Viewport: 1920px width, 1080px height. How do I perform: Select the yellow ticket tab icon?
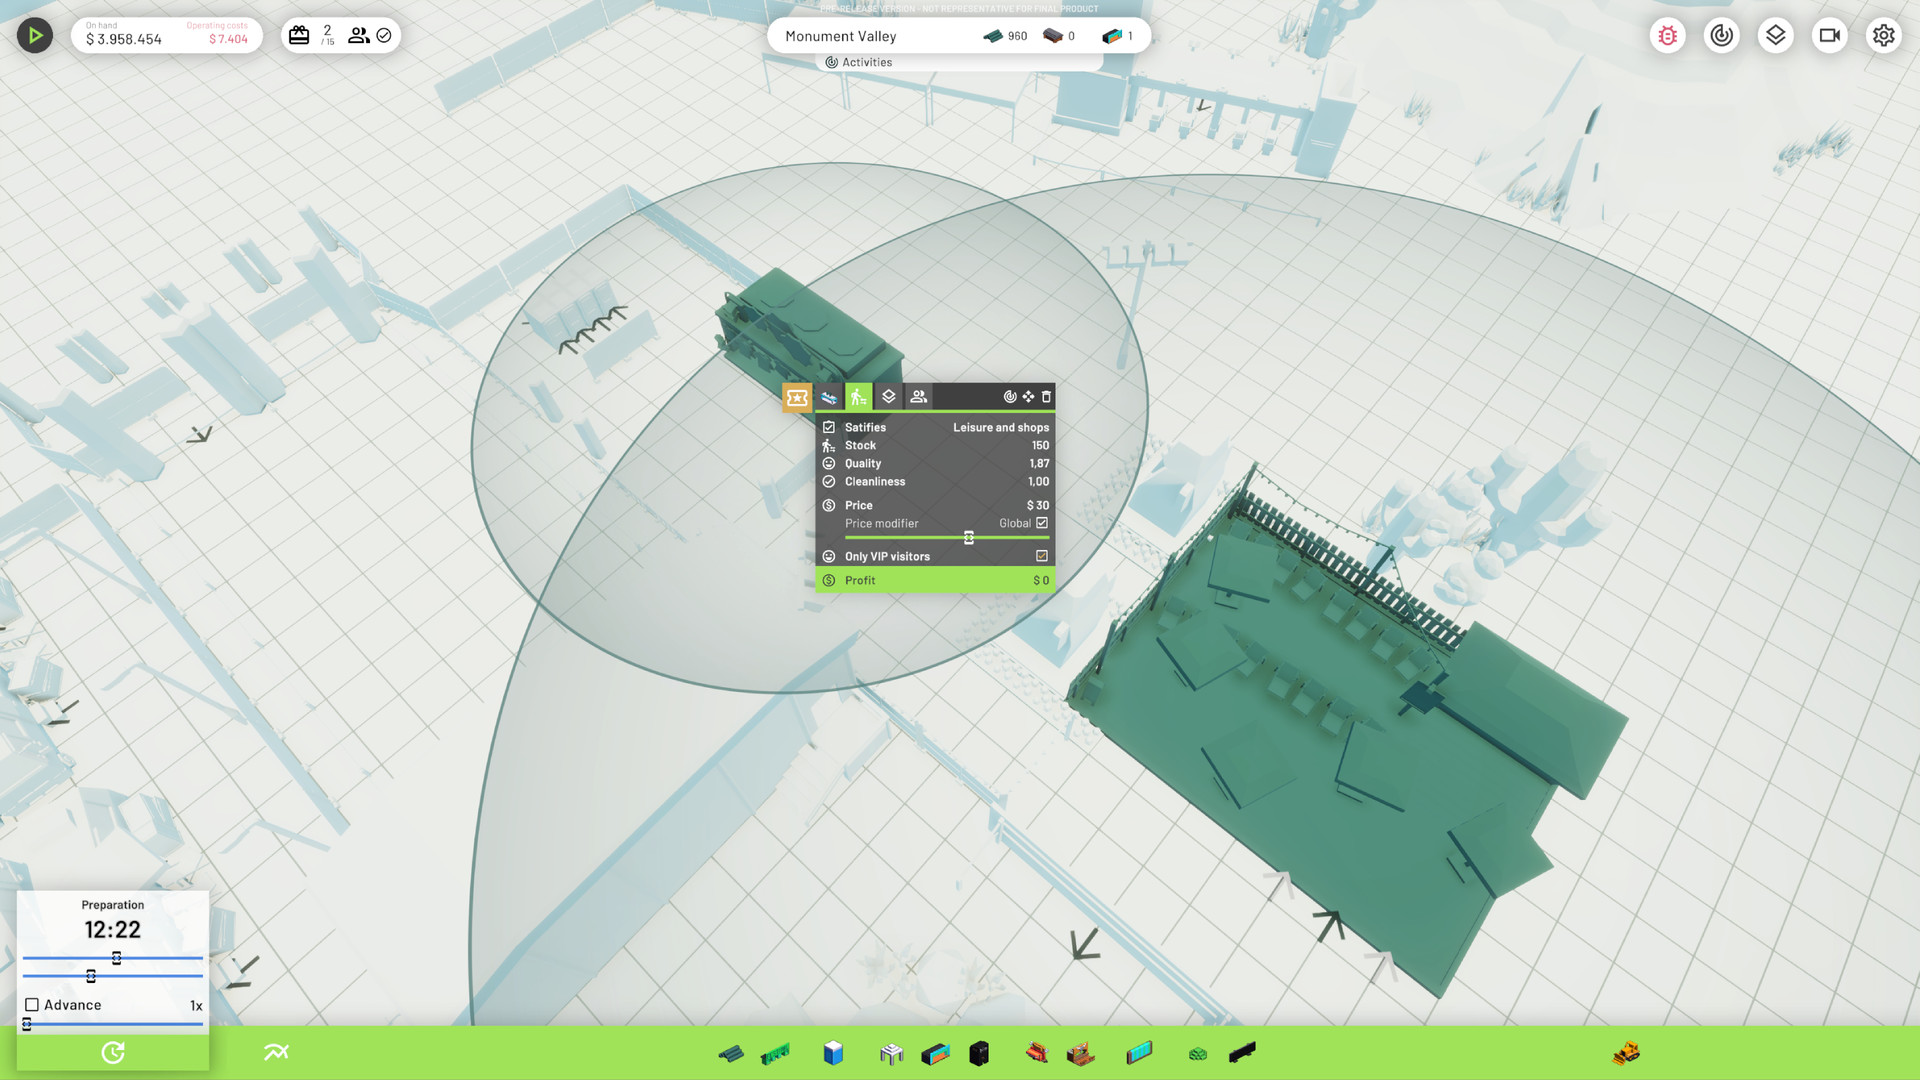797,398
